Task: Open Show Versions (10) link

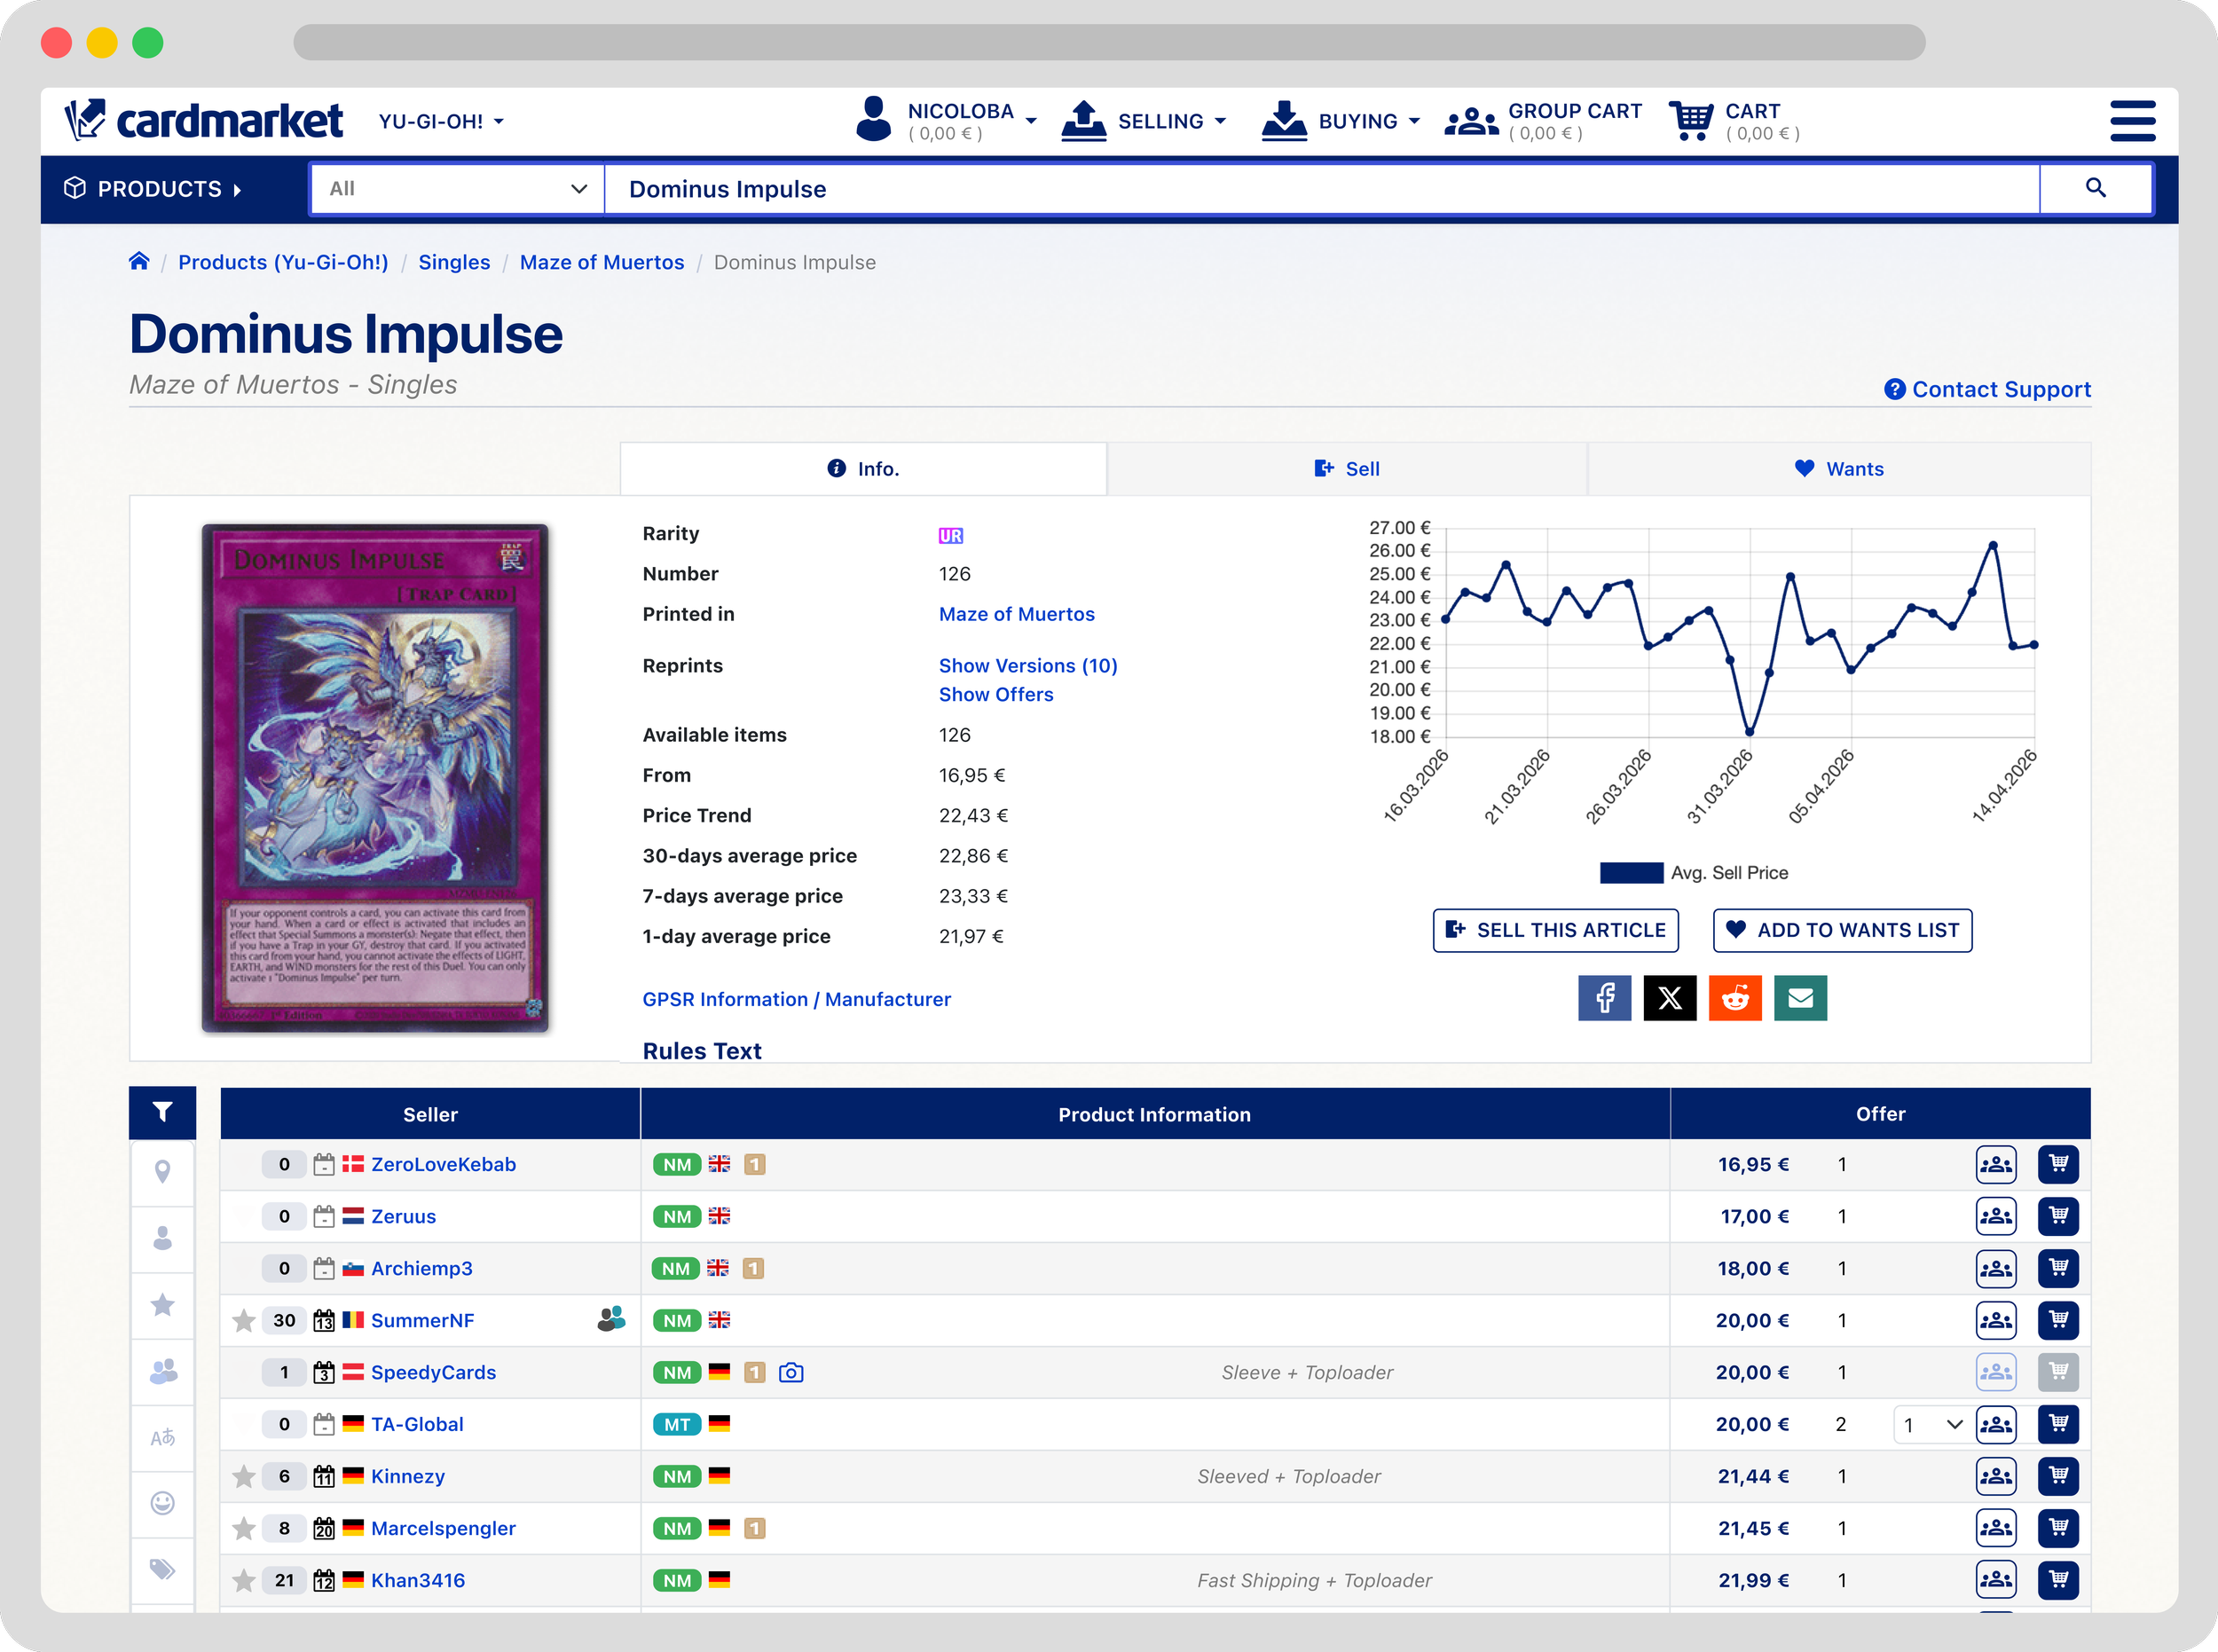Action: pyautogui.click(x=1027, y=665)
